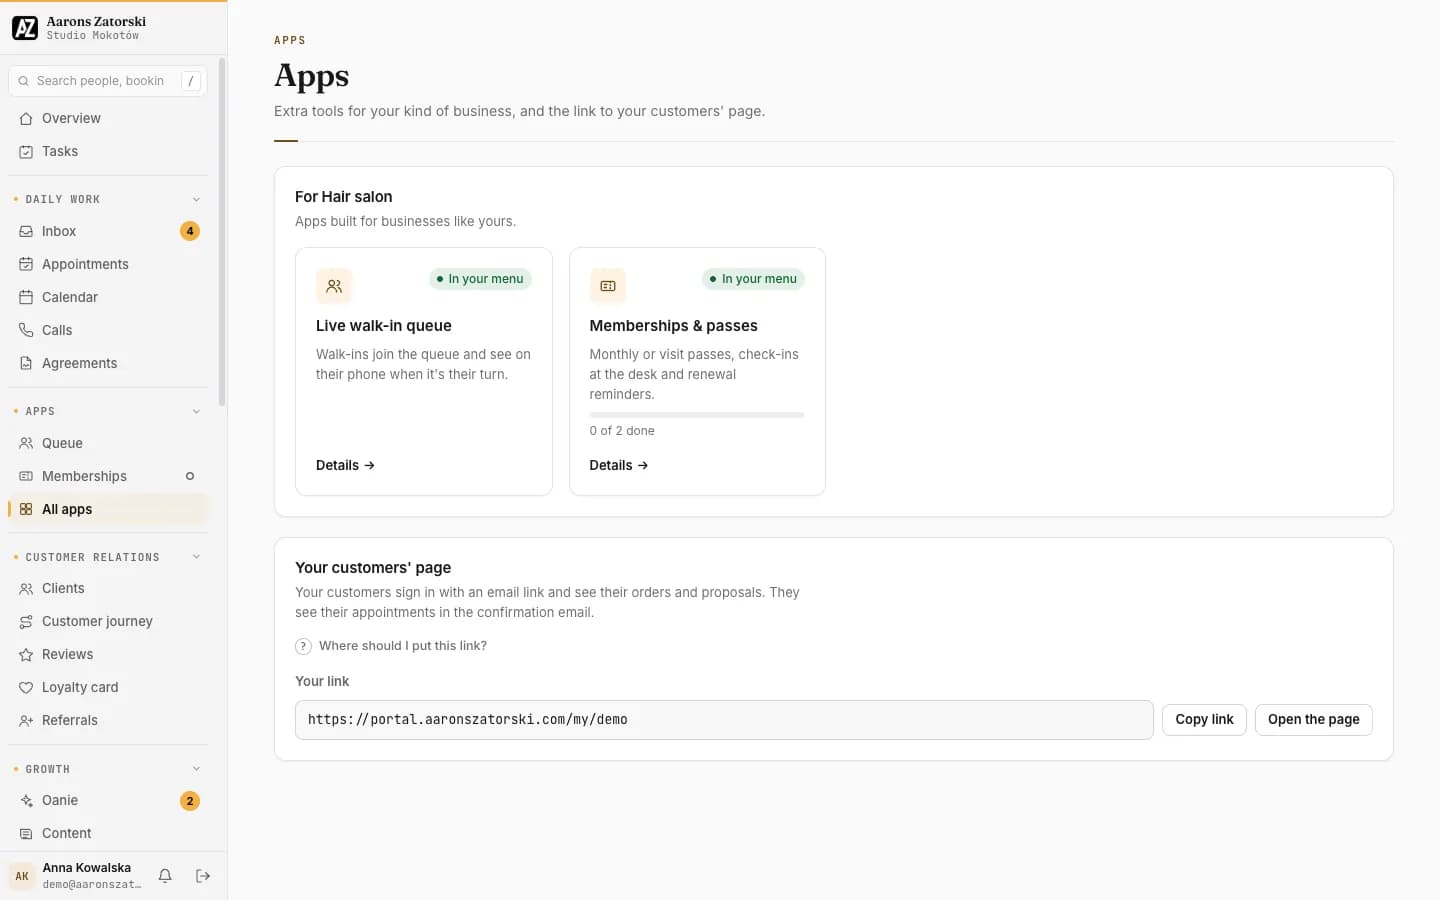Click the AK user avatar

22,876
